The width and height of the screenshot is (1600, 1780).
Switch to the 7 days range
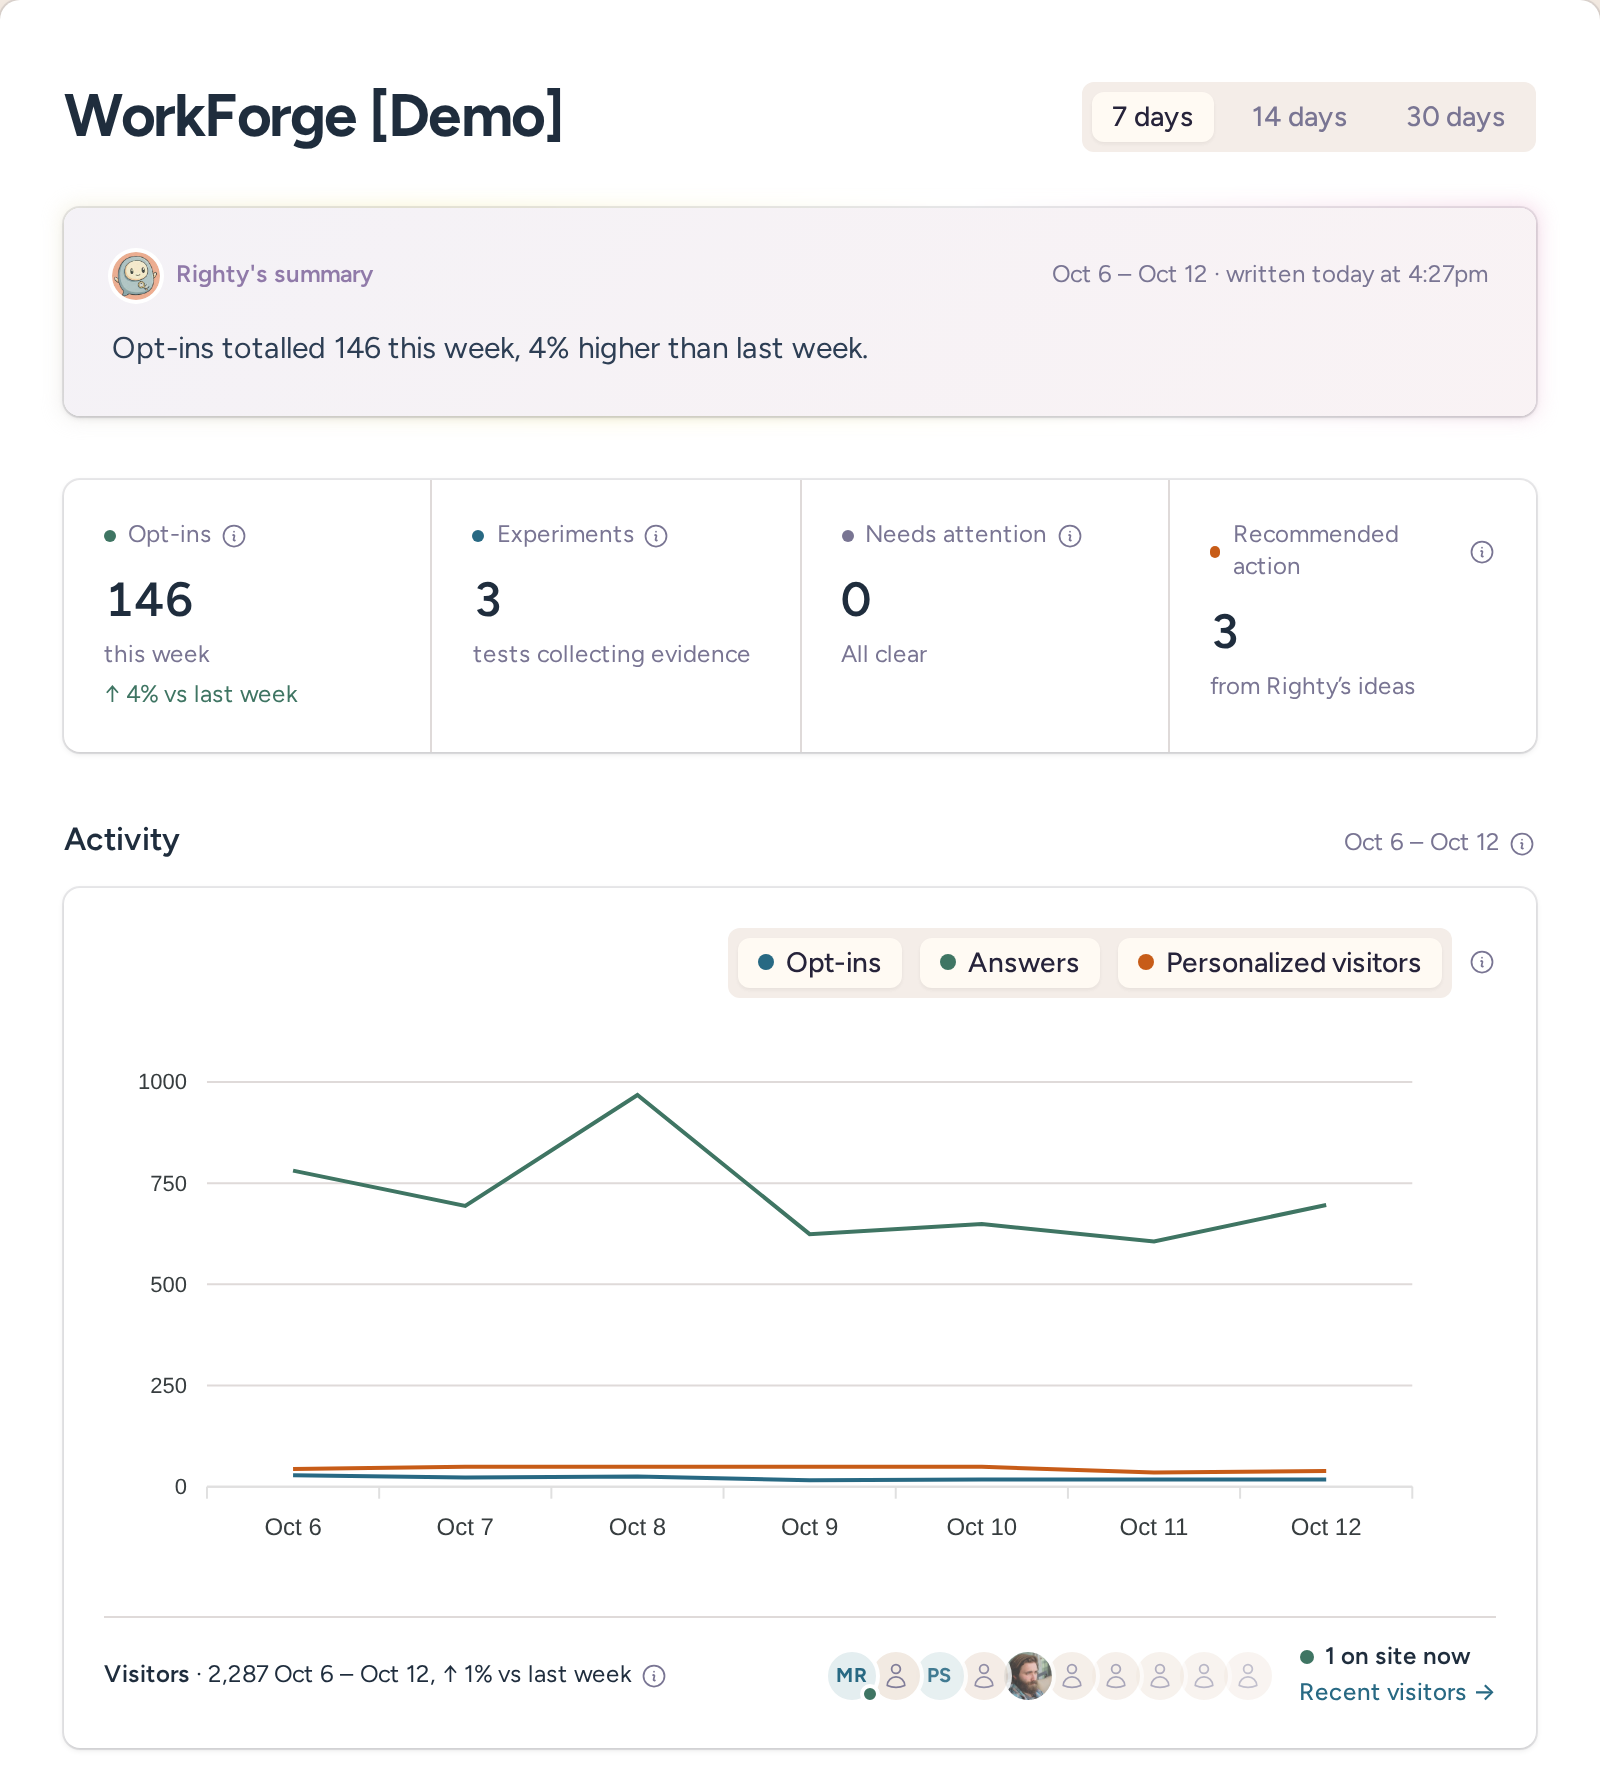coord(1152,117)
